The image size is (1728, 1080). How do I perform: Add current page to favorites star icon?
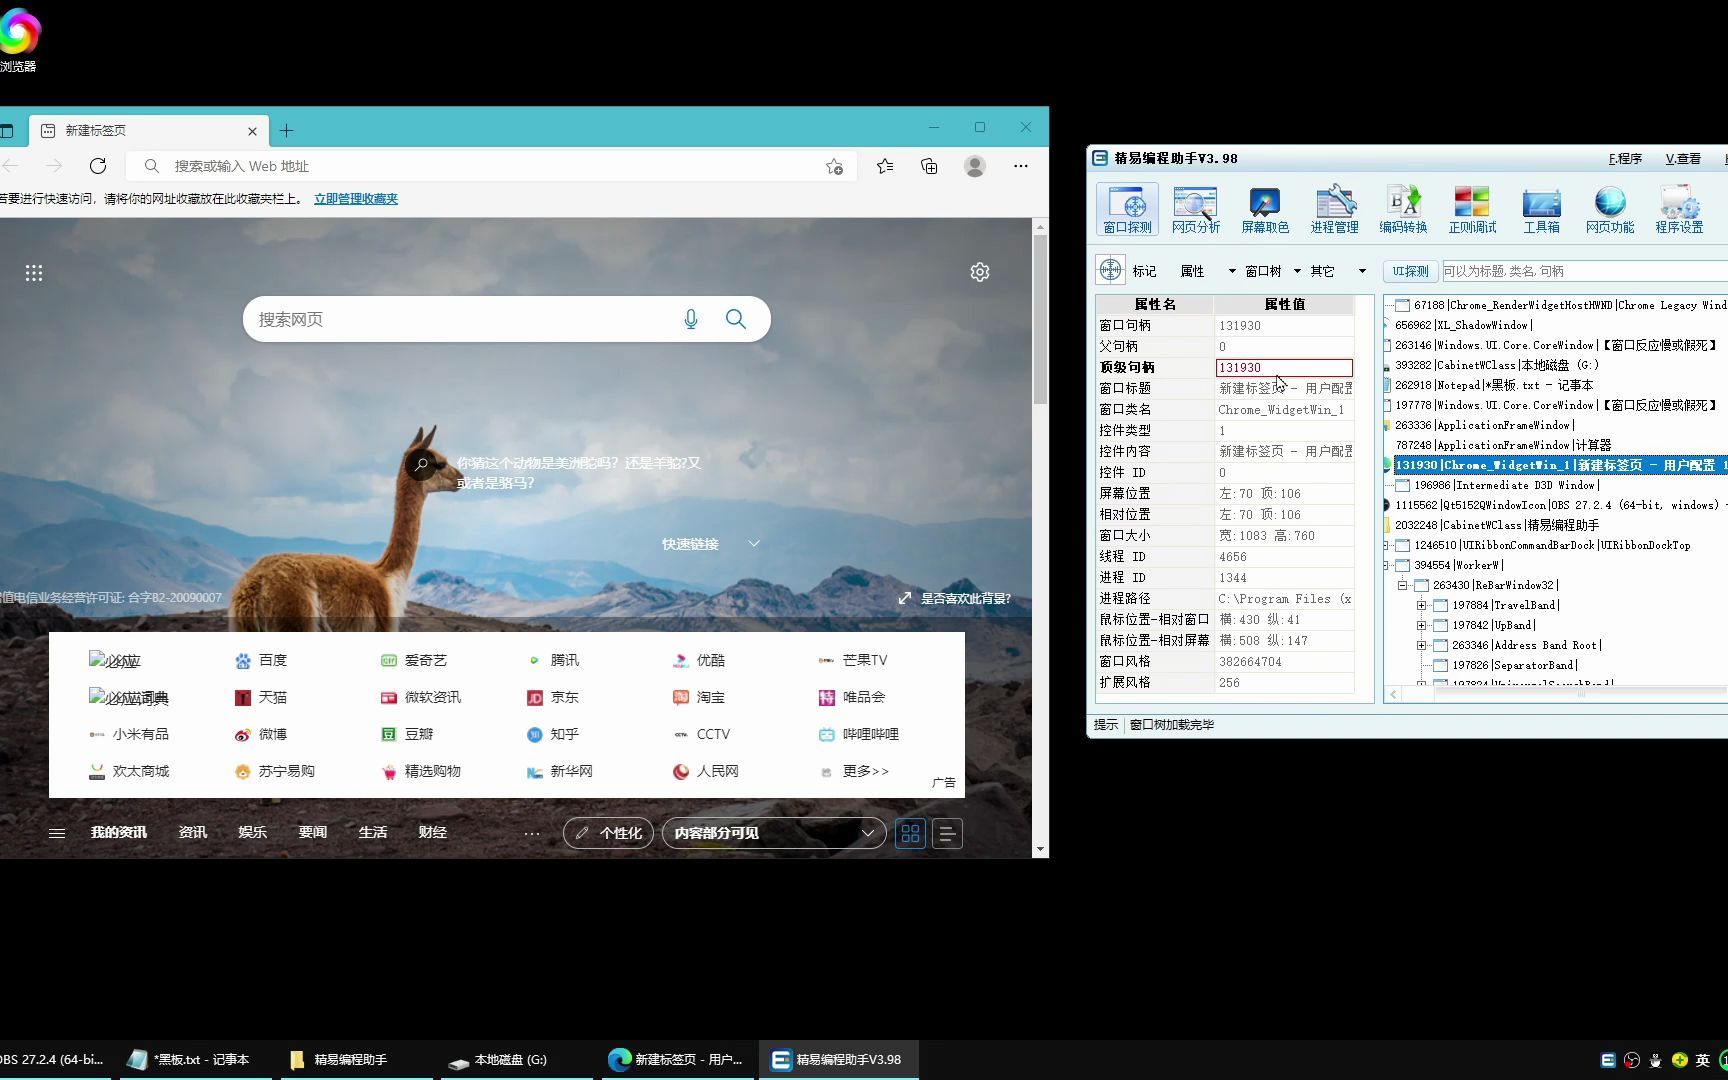pos(834,167)
